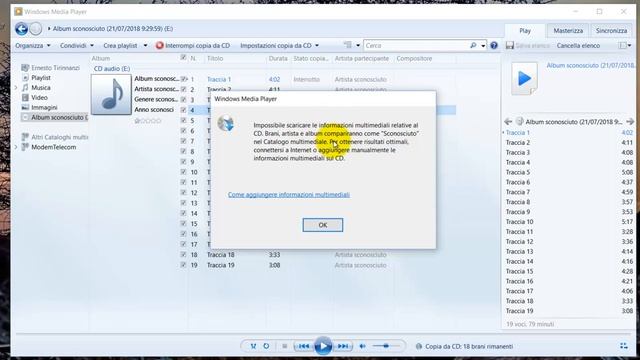
Task: Open the Organizza dropdown menu
Action: pos(33,45)
